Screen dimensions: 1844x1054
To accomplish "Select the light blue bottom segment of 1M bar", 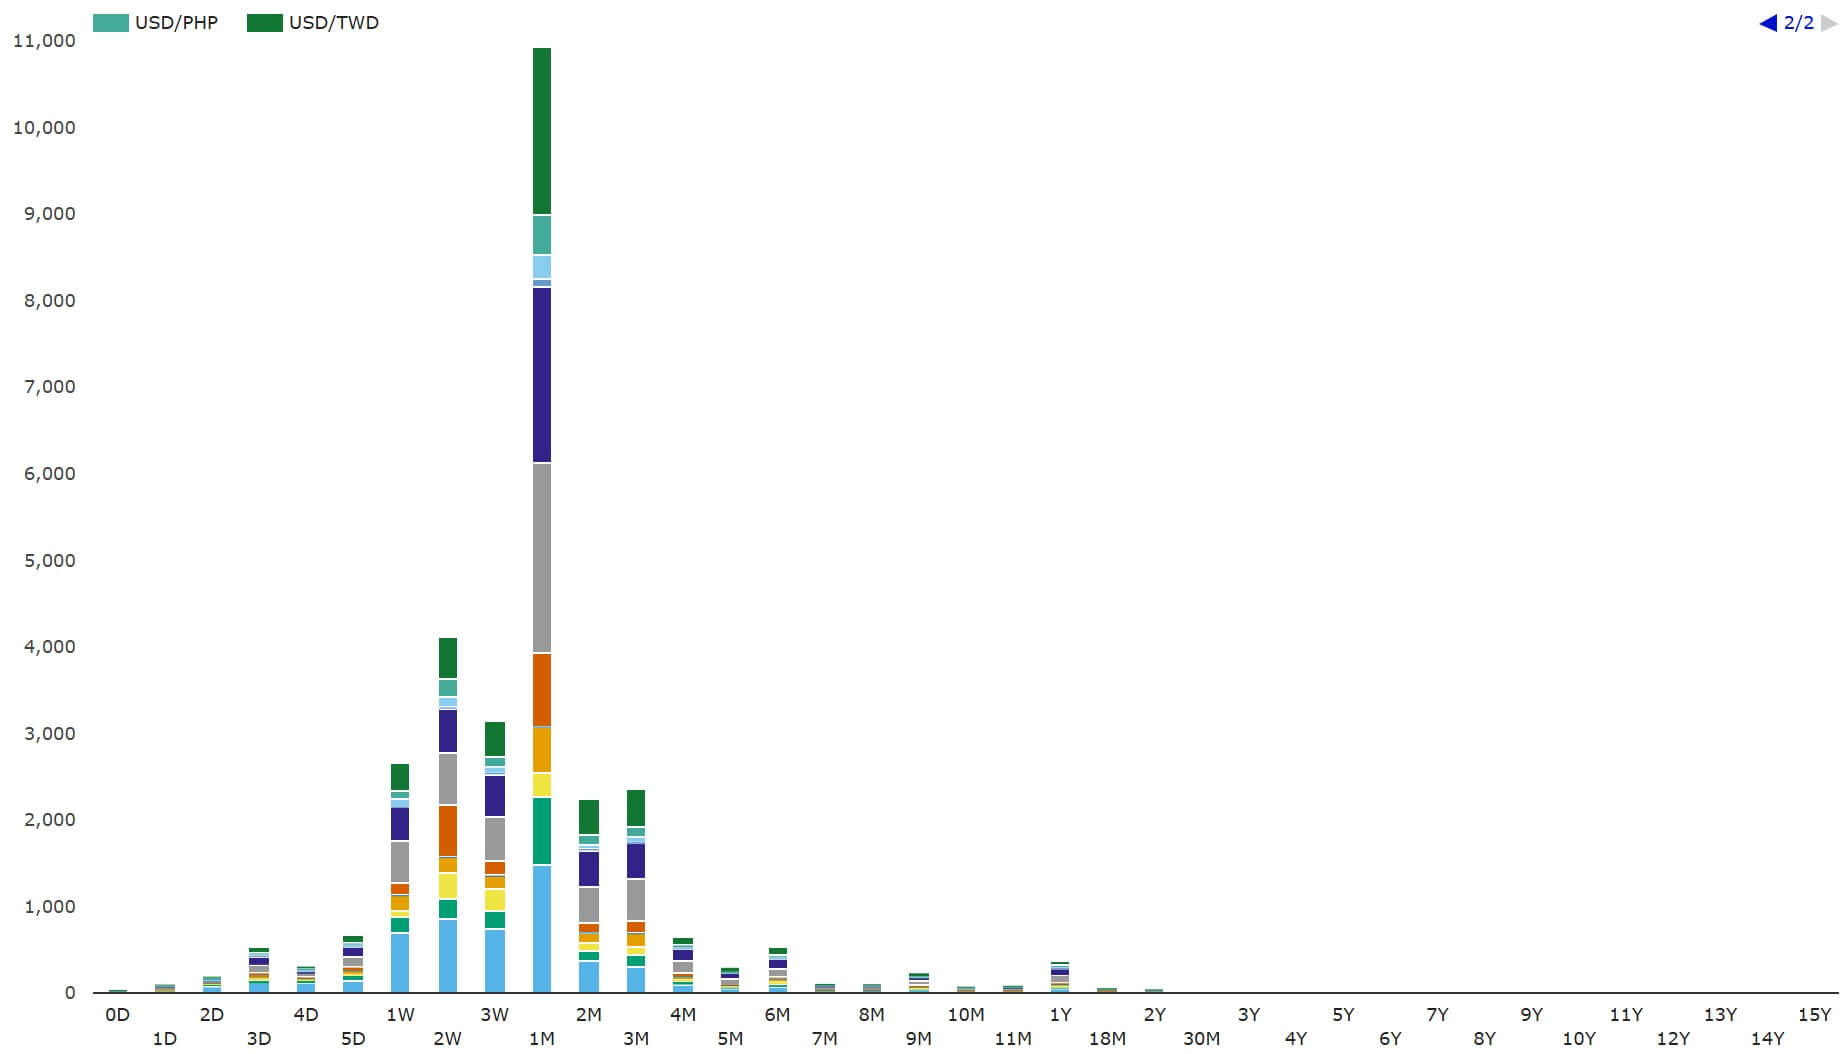I will (x=541, y=928).
